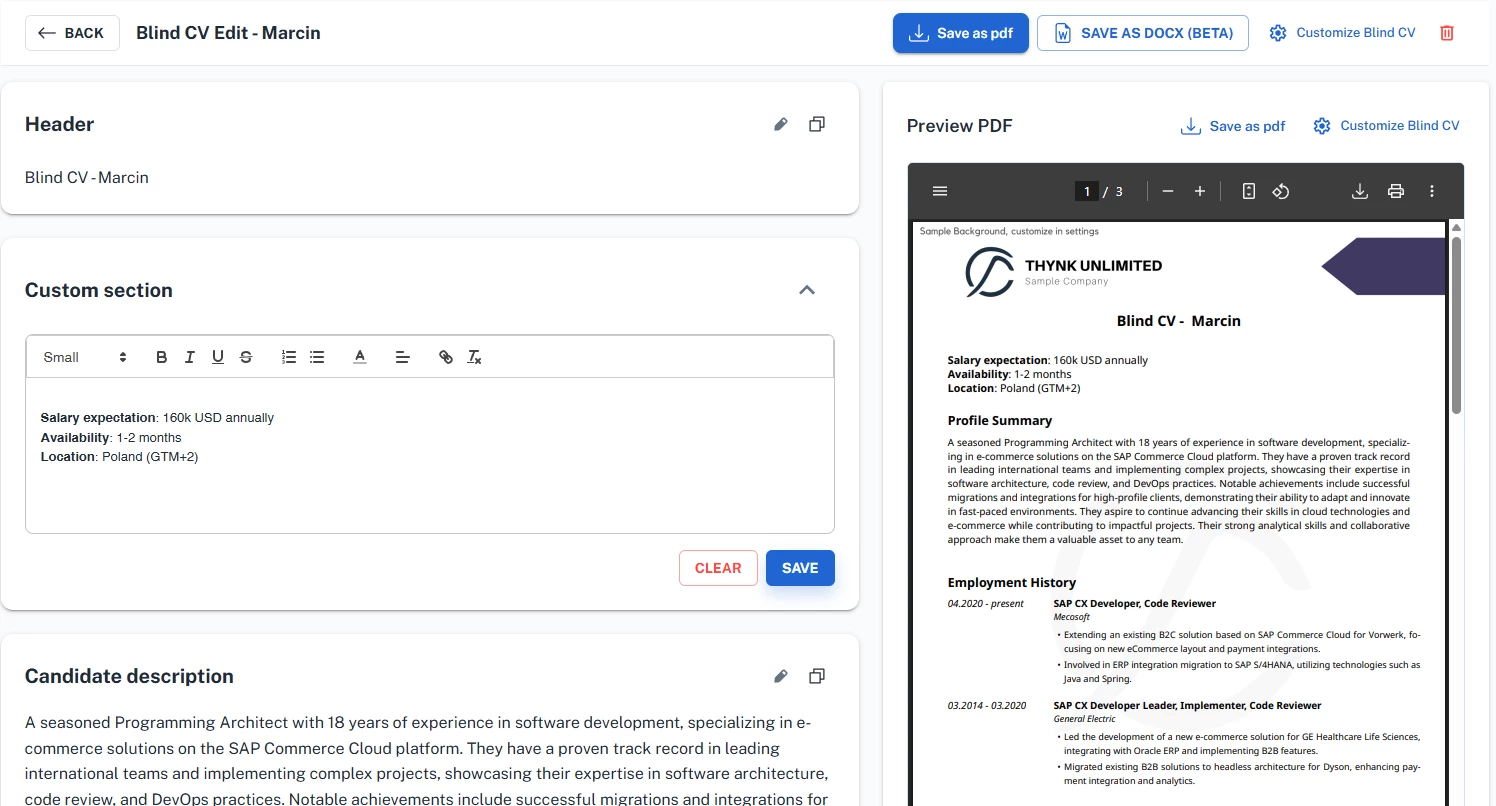Open Customize Blind CV in Preview panel
The height and width of the screenshot is (806, 1496).
(1386, 126)
